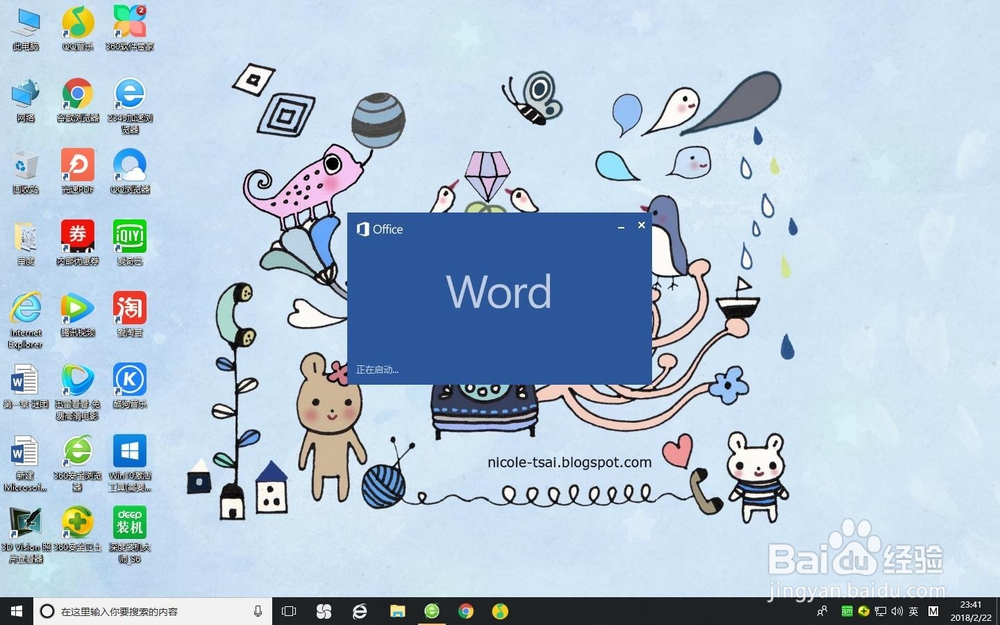Open the Xunlei video player shortcut
The height and width of the screenshot is (625, 1000).
(x=78, y=392)
